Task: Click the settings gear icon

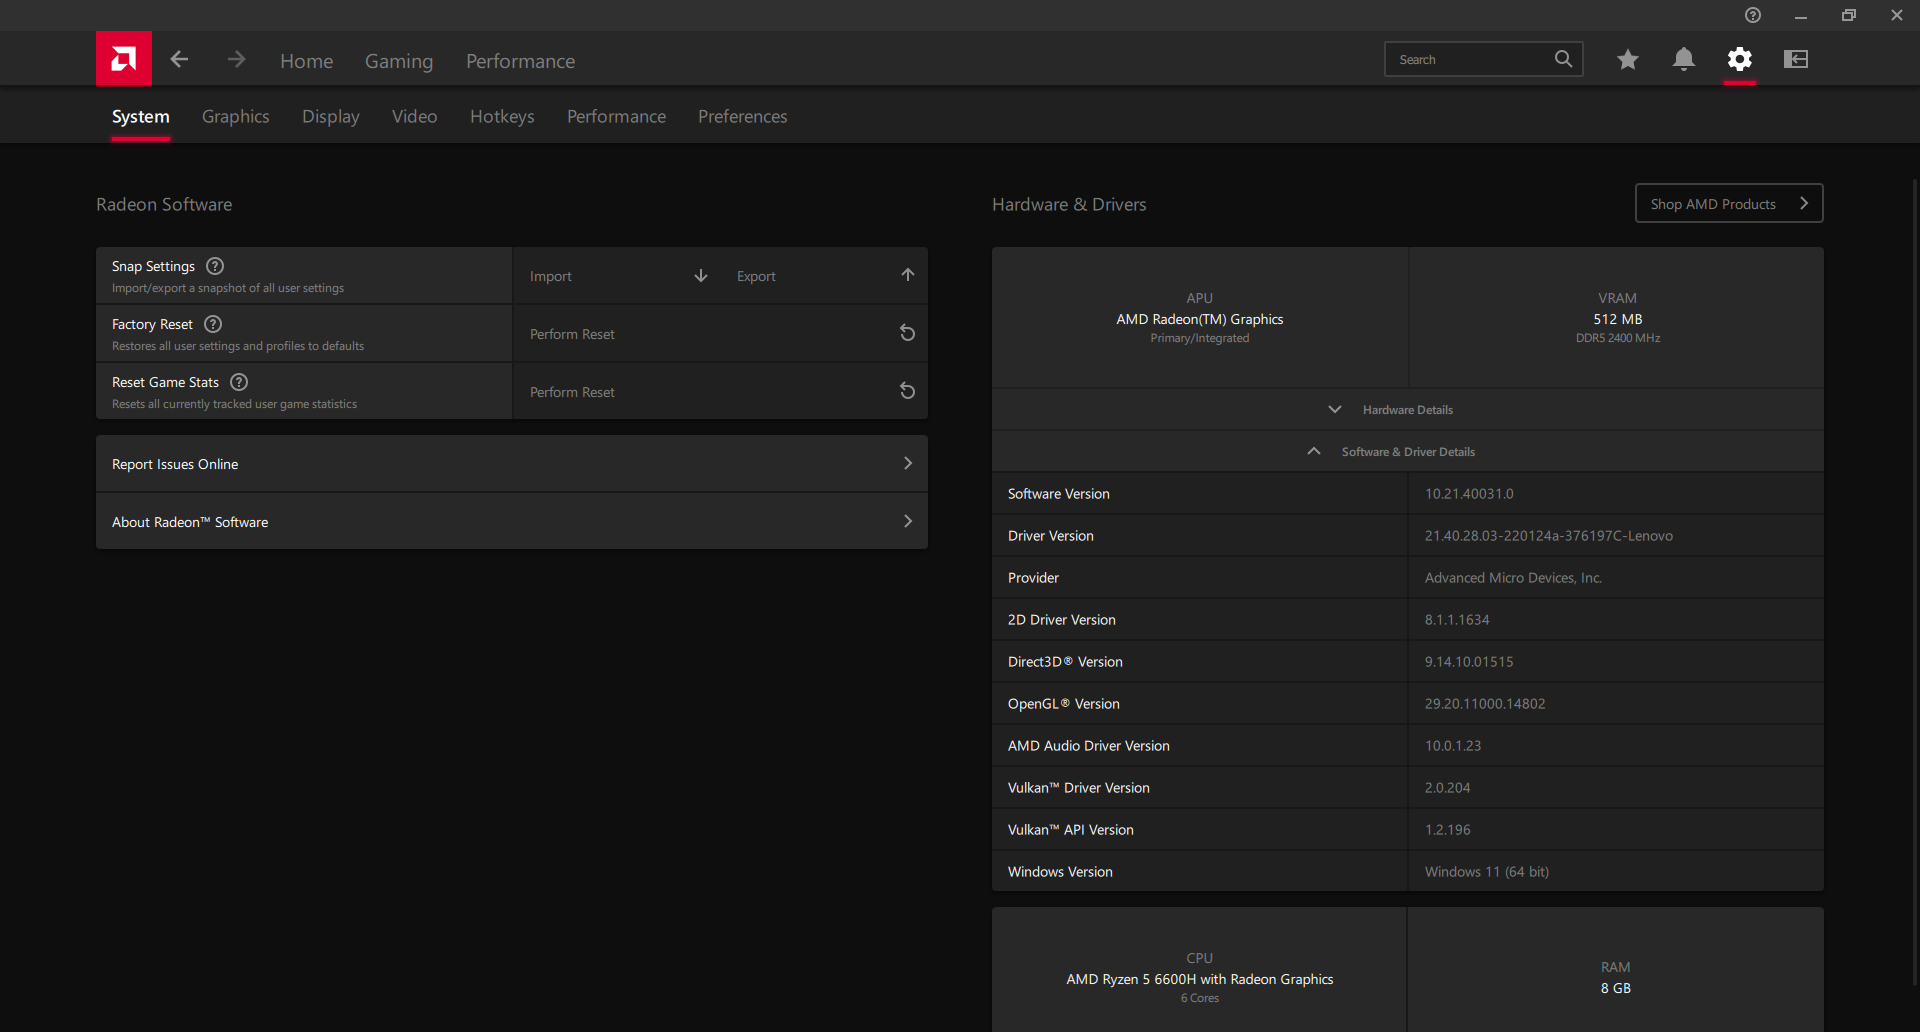Action: (1740, 60)
